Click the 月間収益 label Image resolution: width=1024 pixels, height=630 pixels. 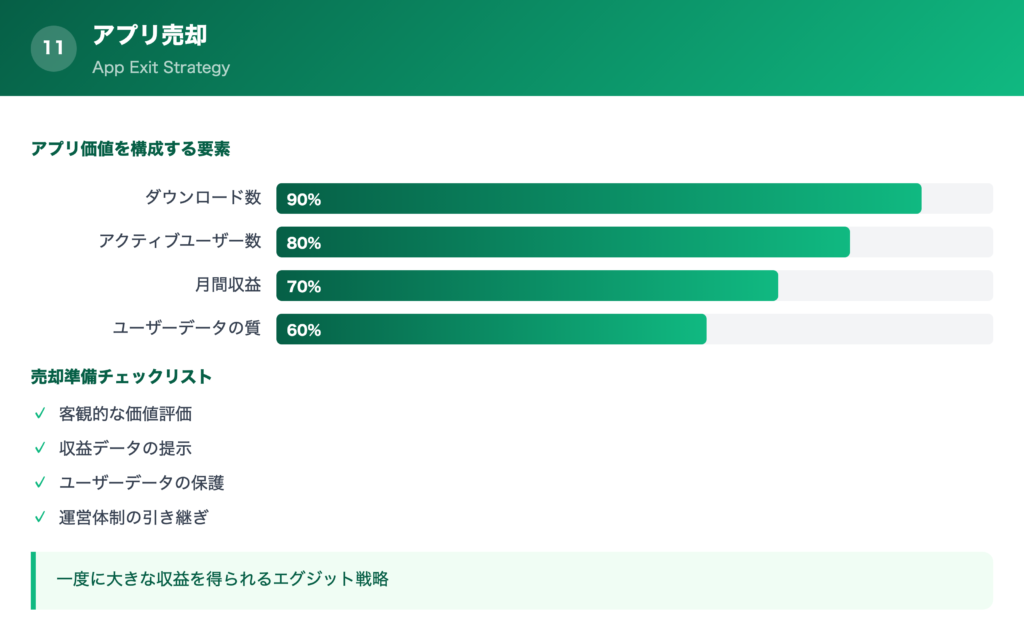pos(228,285)
